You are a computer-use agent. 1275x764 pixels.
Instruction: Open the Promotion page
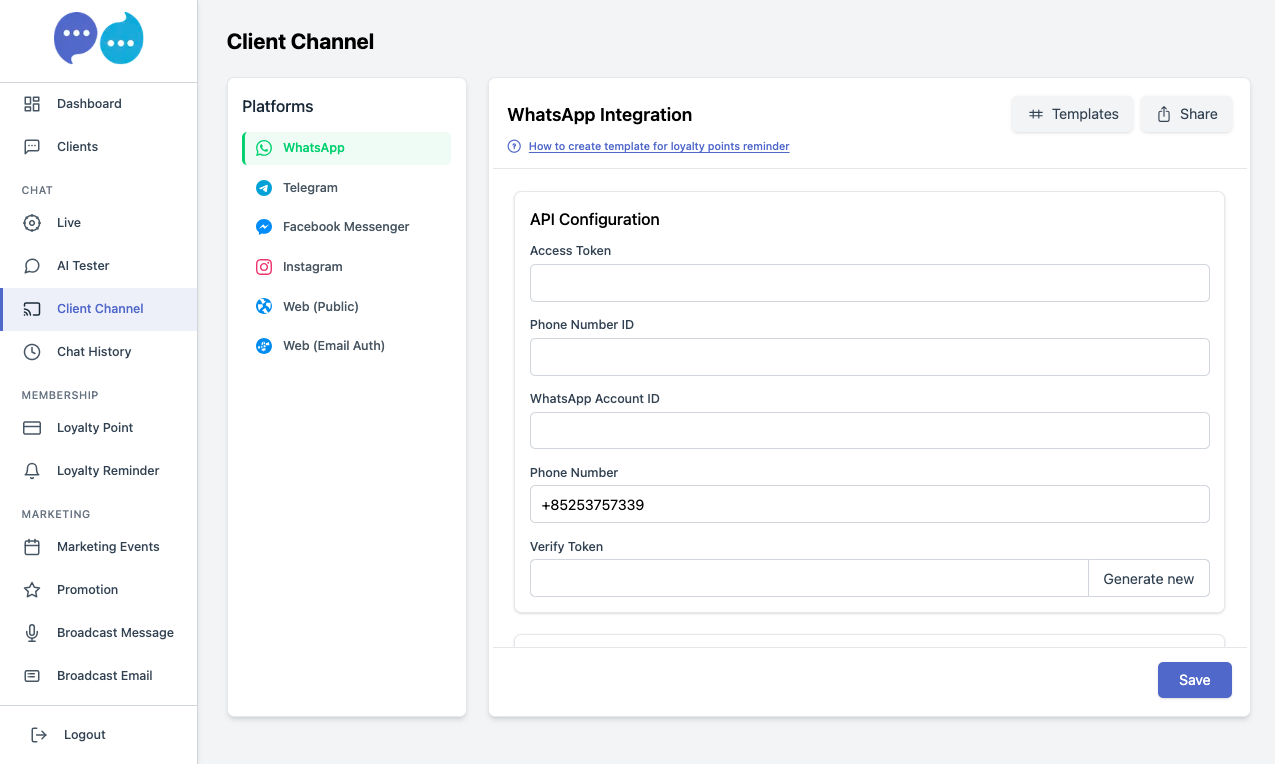point(99,590)
